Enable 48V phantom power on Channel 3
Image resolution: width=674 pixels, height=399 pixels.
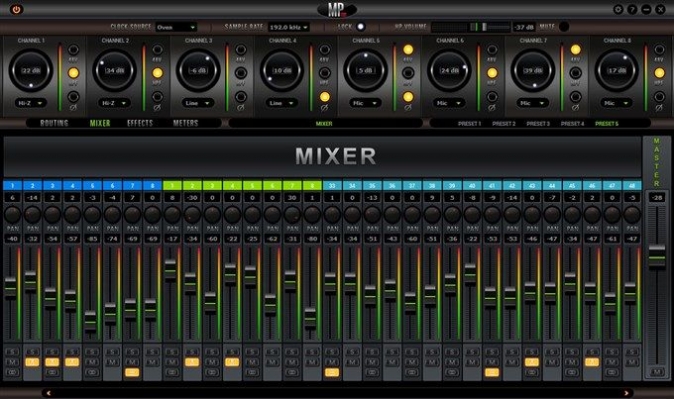click(x=241, y=49)
